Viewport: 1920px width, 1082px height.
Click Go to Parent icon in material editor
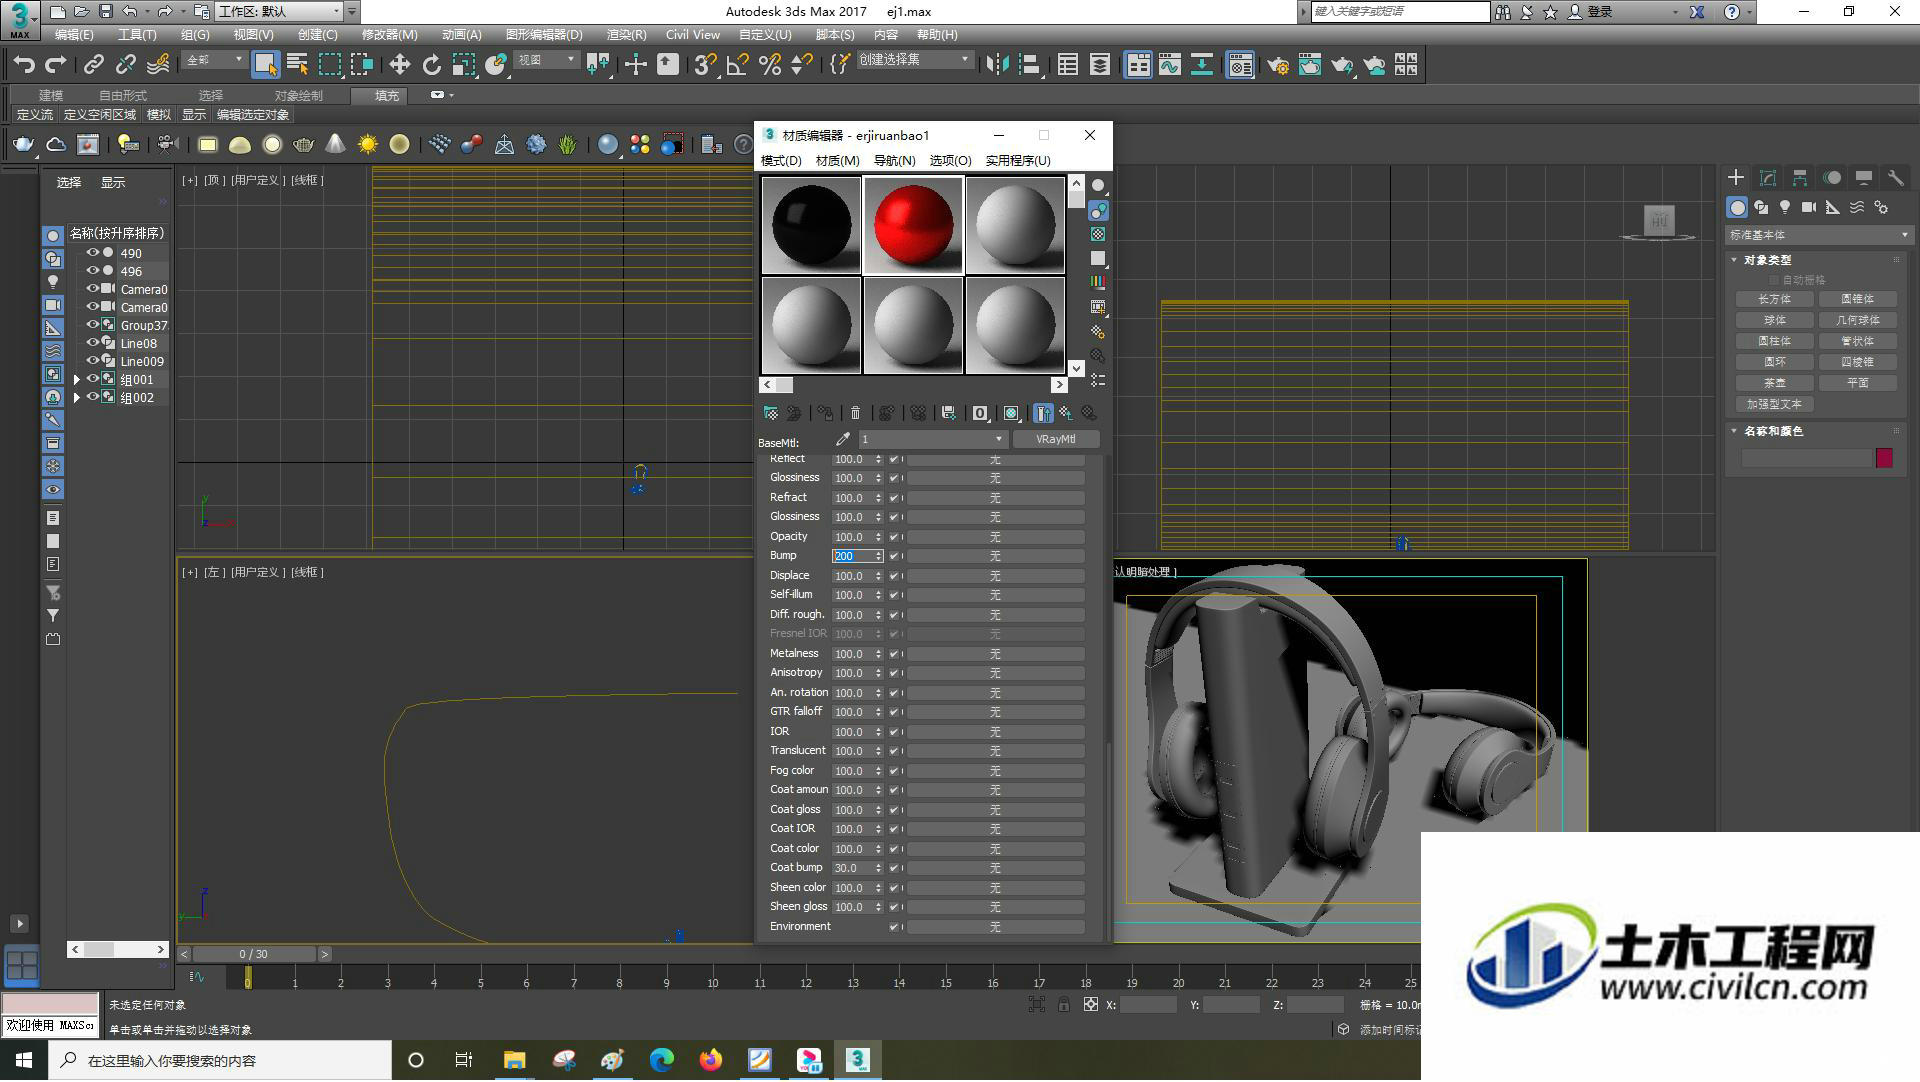pyautogui.click(x=1066, y=413)
